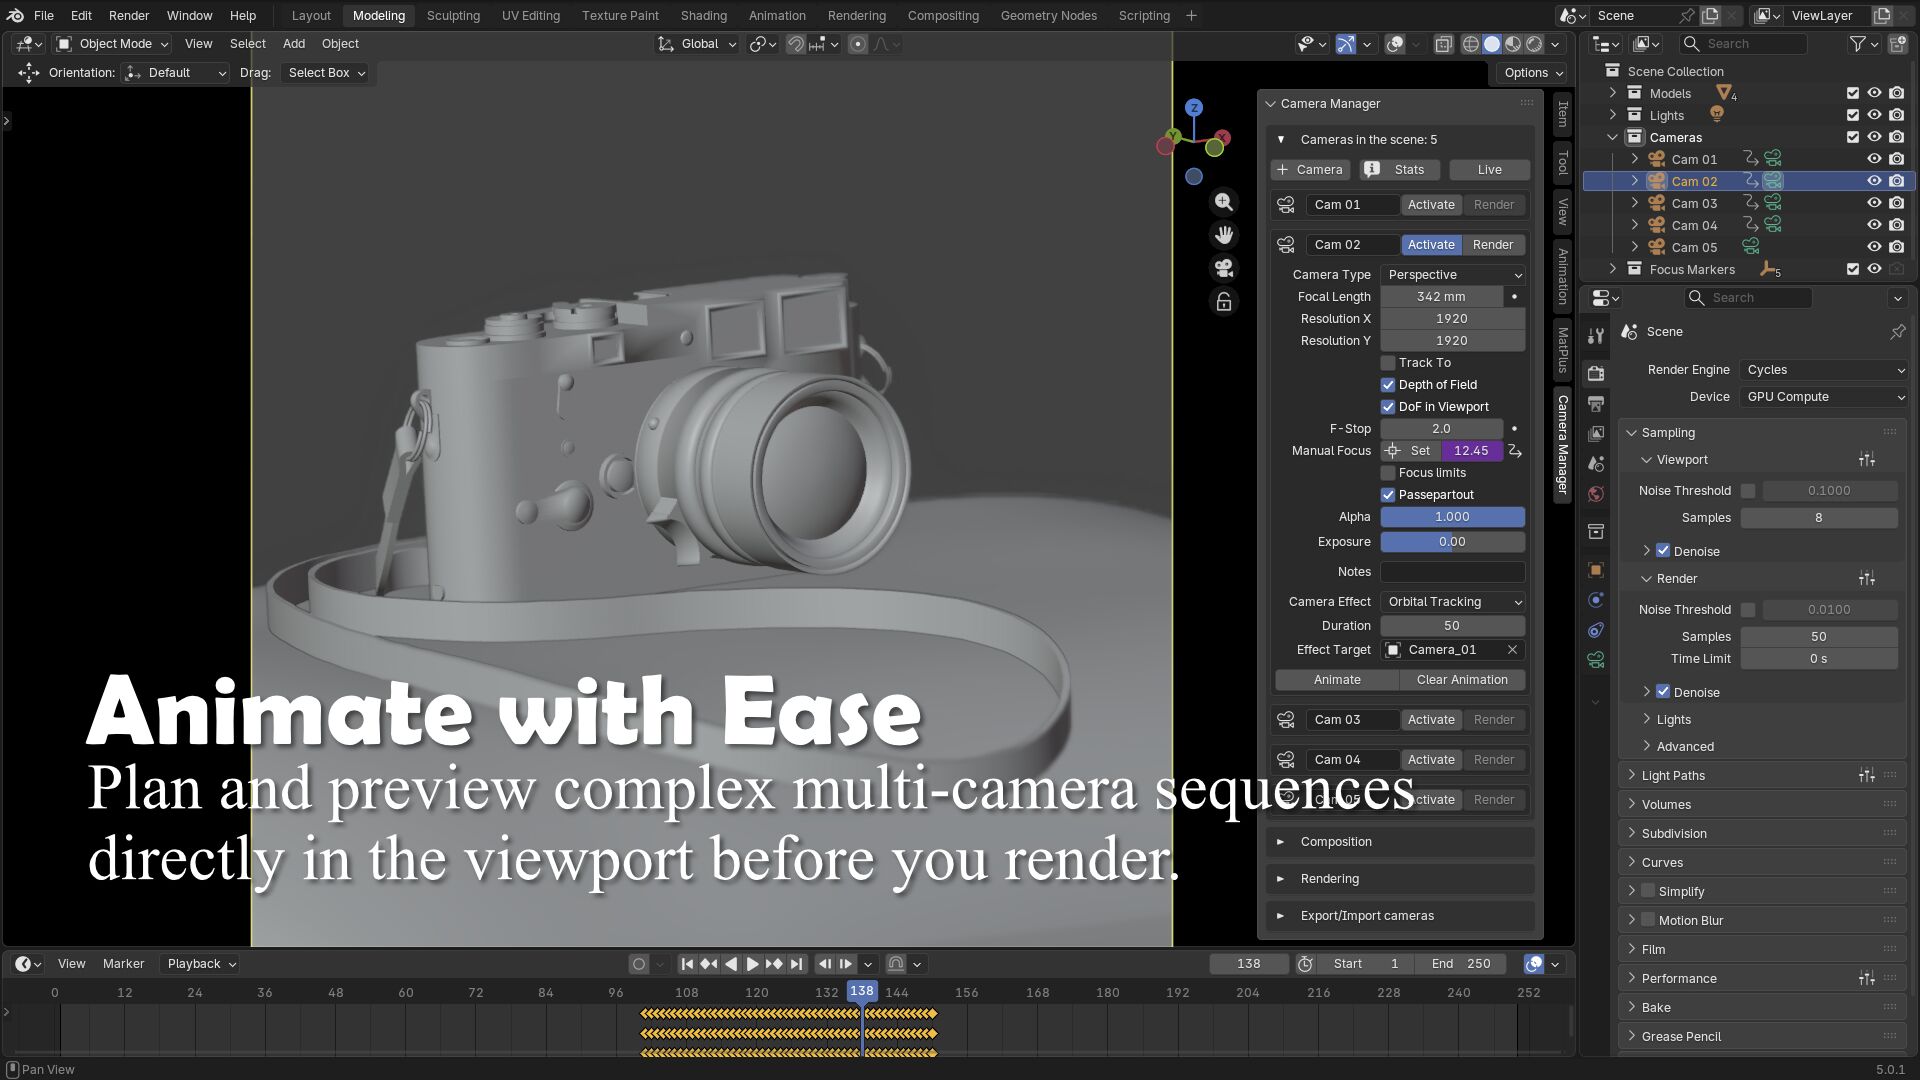Image resolution: width=1920 pixels, height=1080 pixels.
Task: Click the play animation button in timeline
Action: click(752, 964)
